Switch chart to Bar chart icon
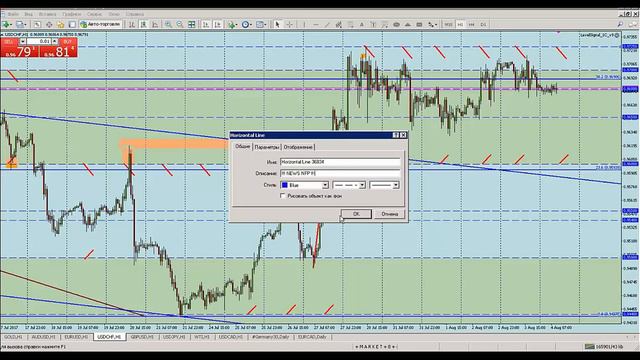Screen dimensions: 640x360 pyautogui.click(x=132, y=24)
